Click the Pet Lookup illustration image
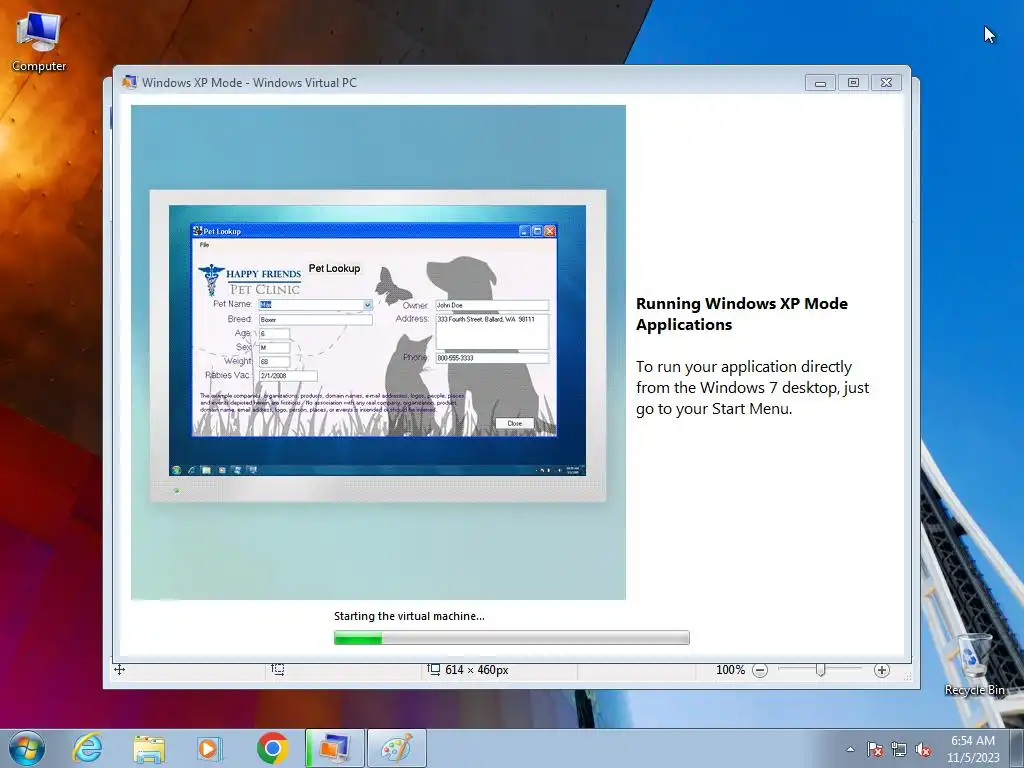Viewport: 1024px width, 768px height. (378, 353)
